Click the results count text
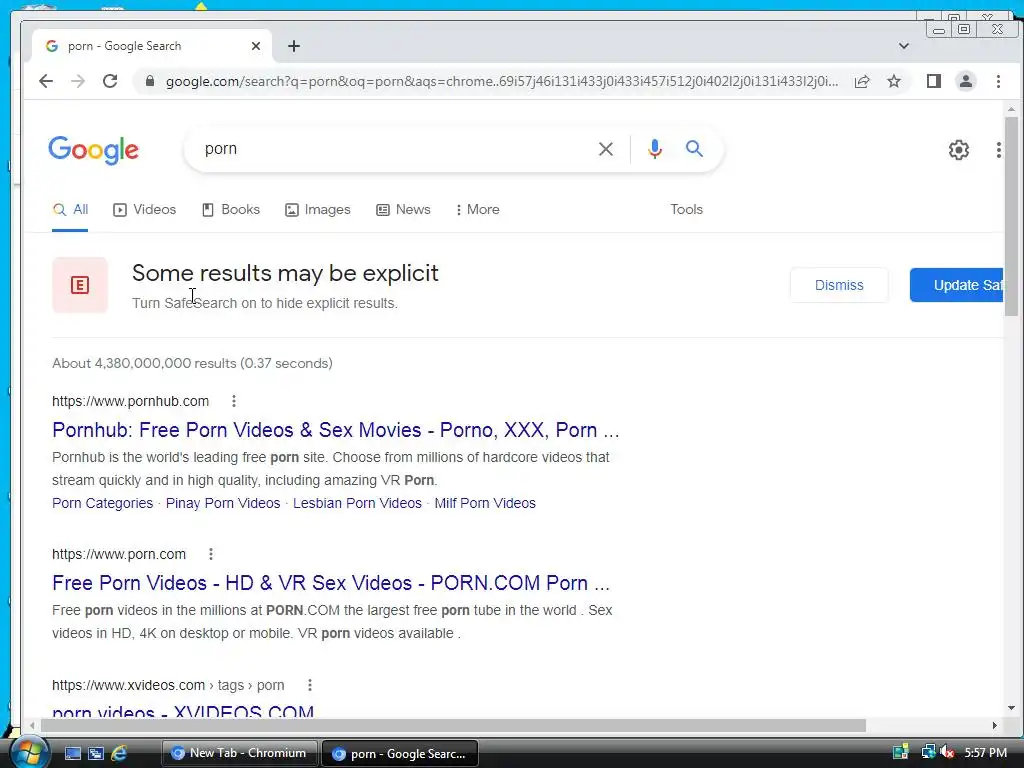This screenshot has height=768, width=1024. [x=193, y=364]
